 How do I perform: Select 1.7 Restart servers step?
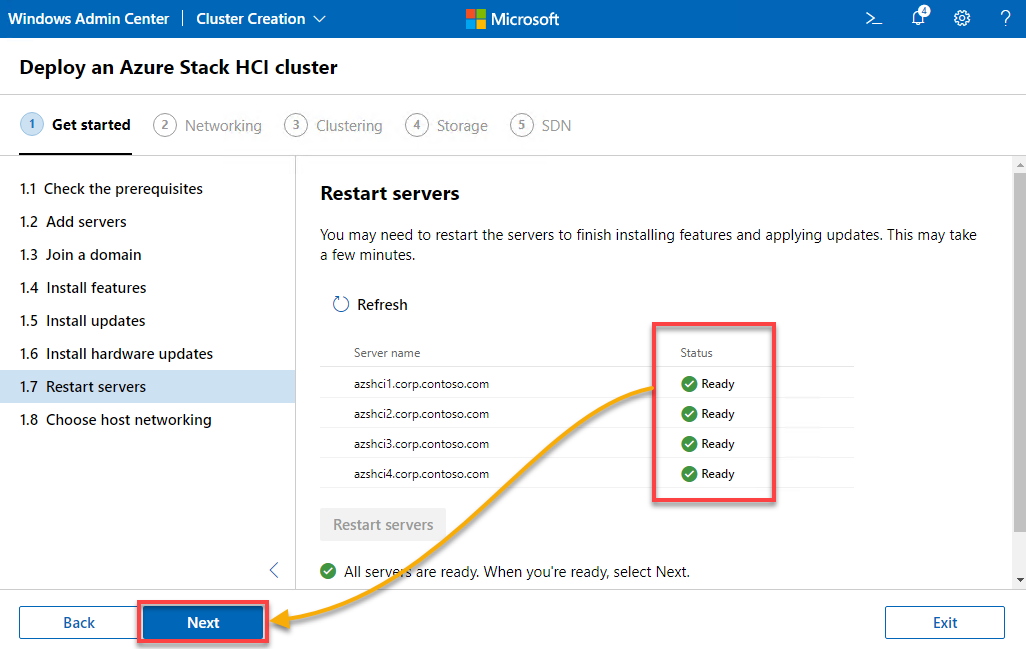(147, 387)
